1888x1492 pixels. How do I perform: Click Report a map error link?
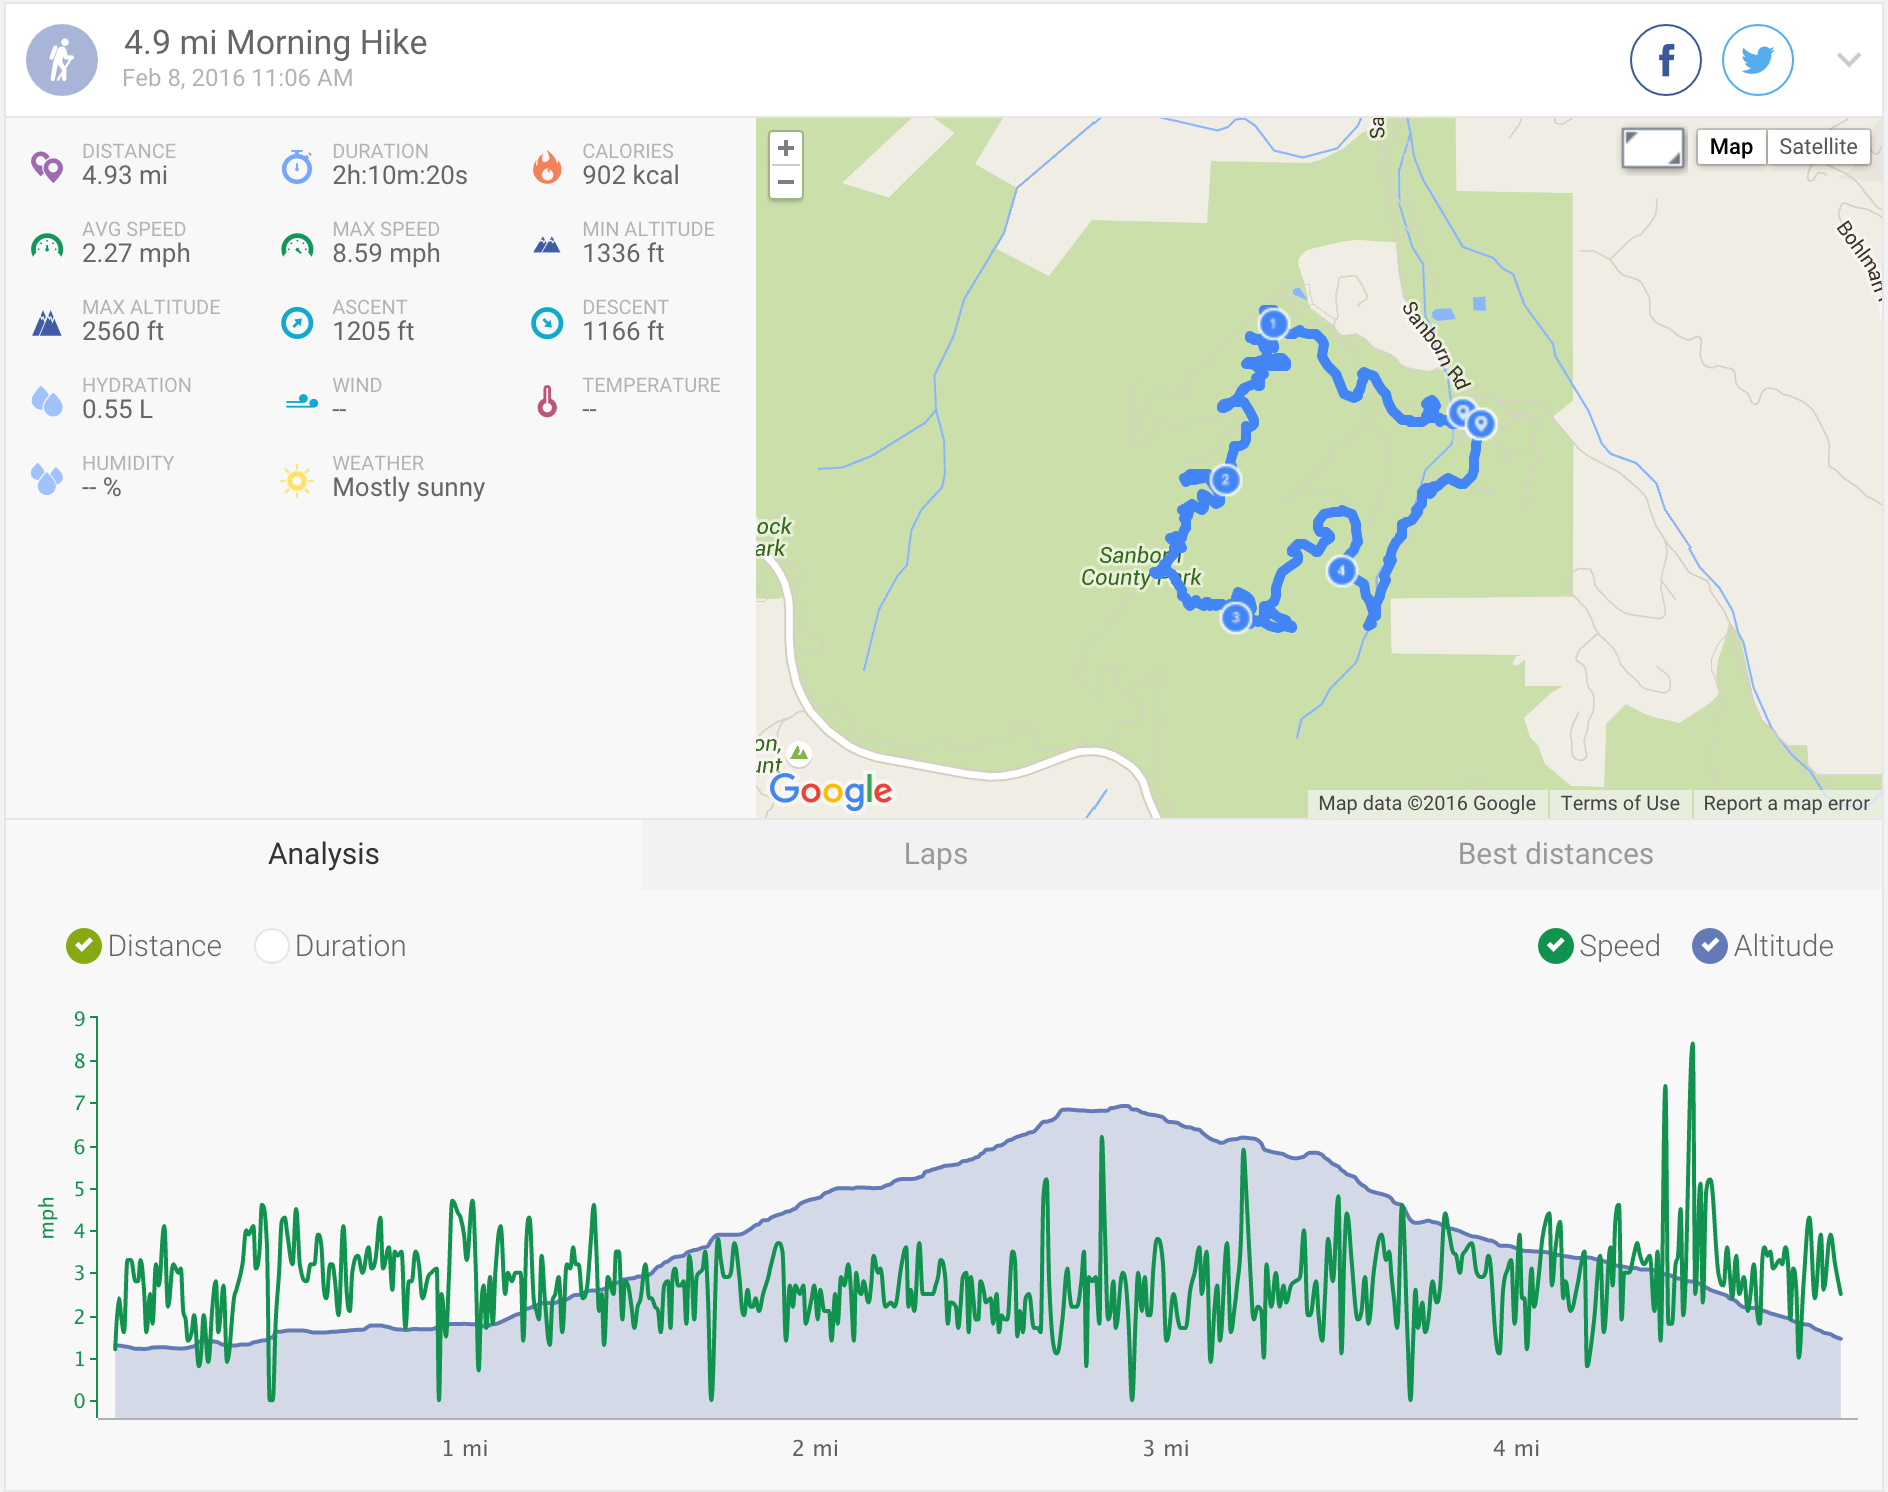(1785, 803)
